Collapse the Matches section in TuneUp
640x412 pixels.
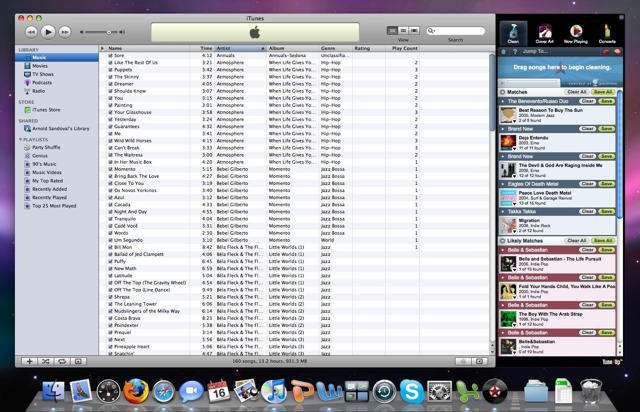click(504, 91)
